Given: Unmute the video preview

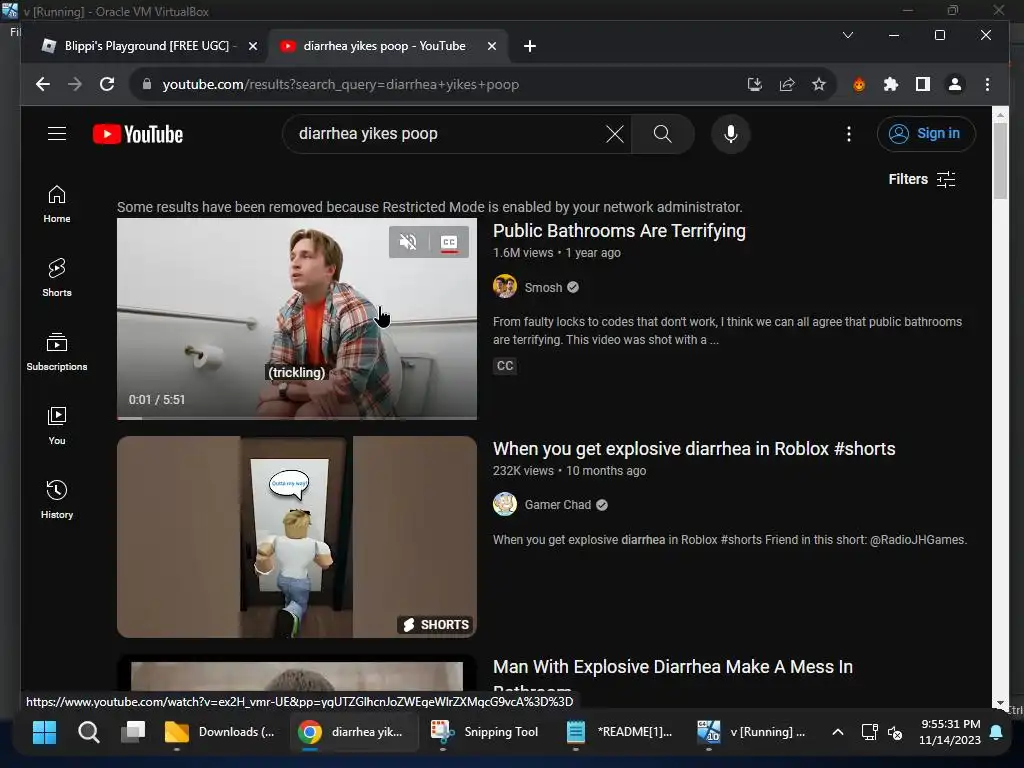Looking at the screenshot, I should coord(408,242).
